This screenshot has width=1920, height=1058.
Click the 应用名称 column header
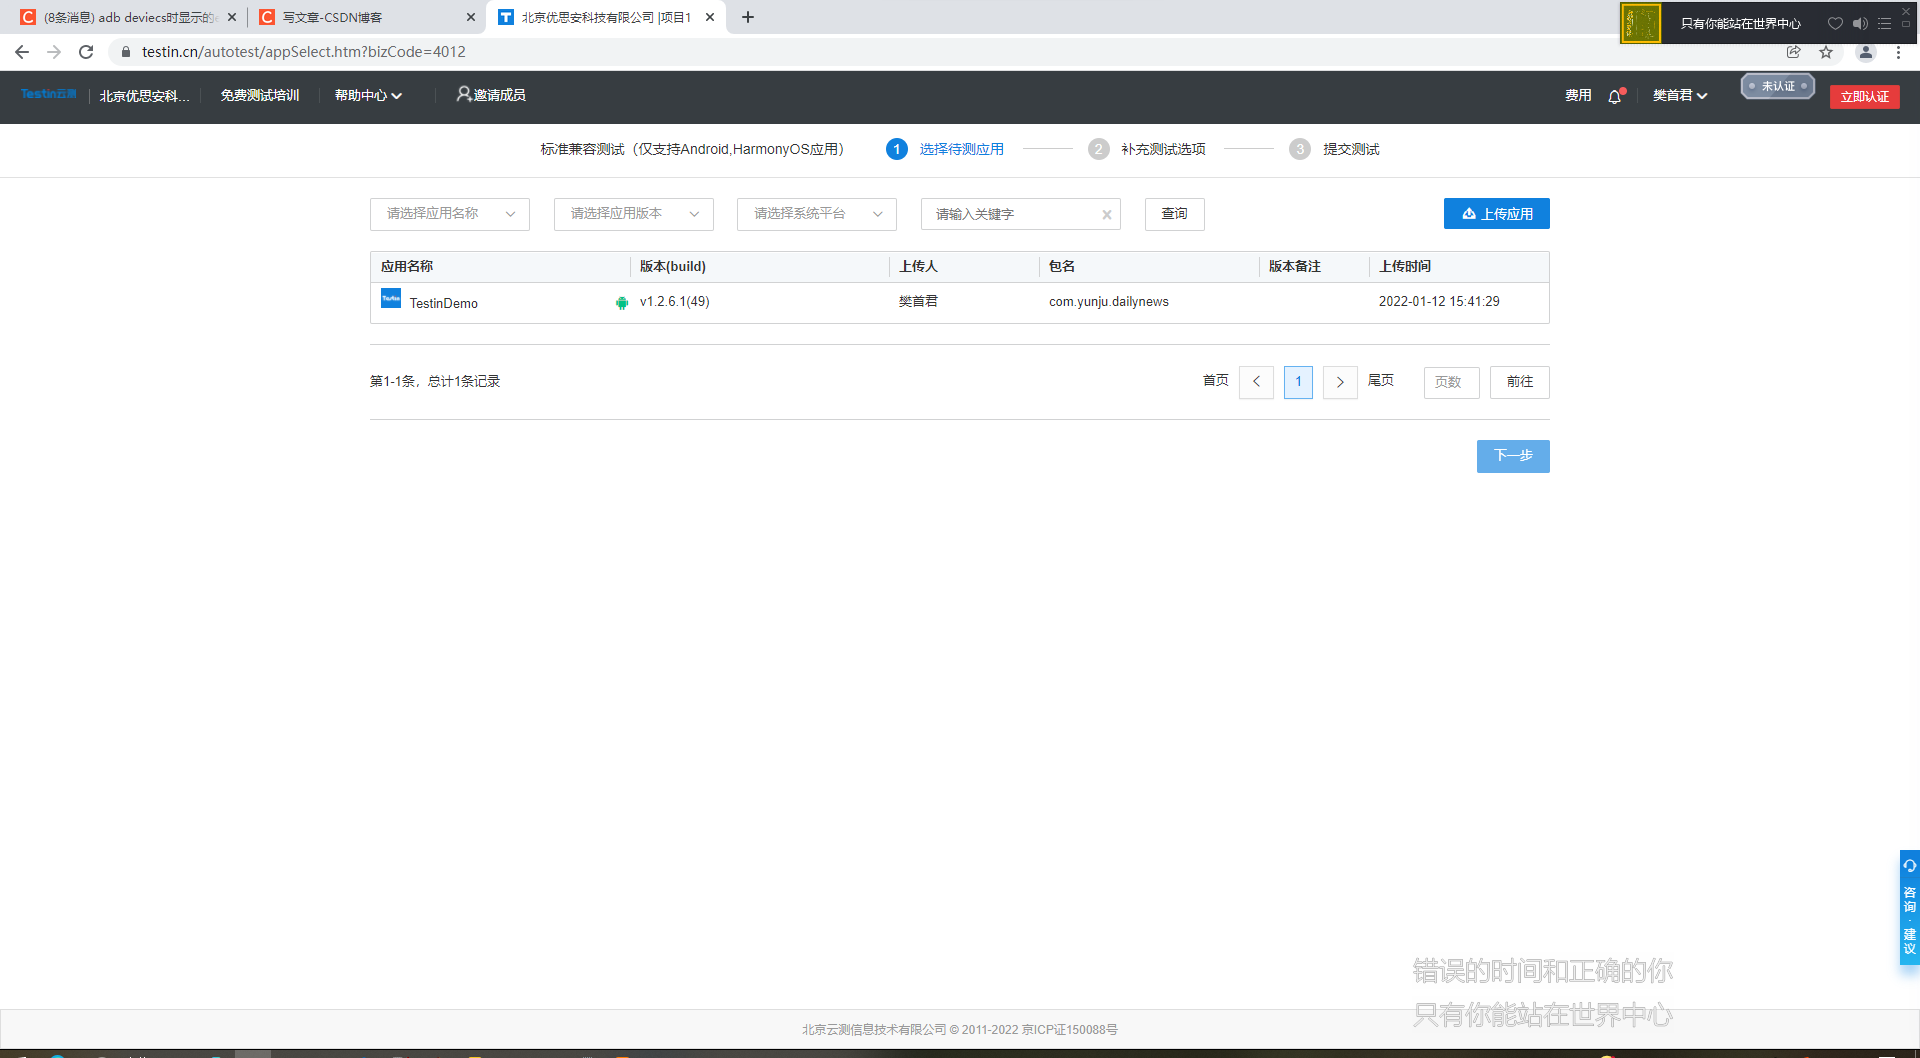pos(407,266)
